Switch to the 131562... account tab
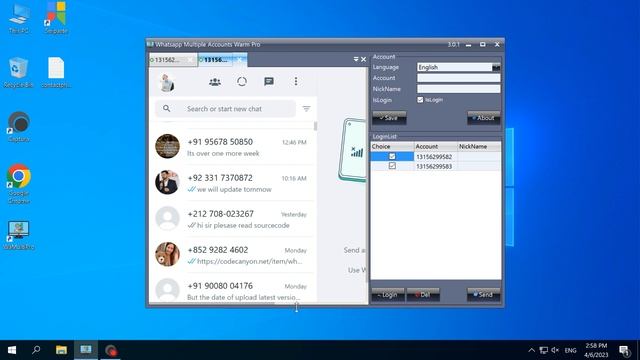This screenshot has width=640, height=360. click(x=168, y=60)
